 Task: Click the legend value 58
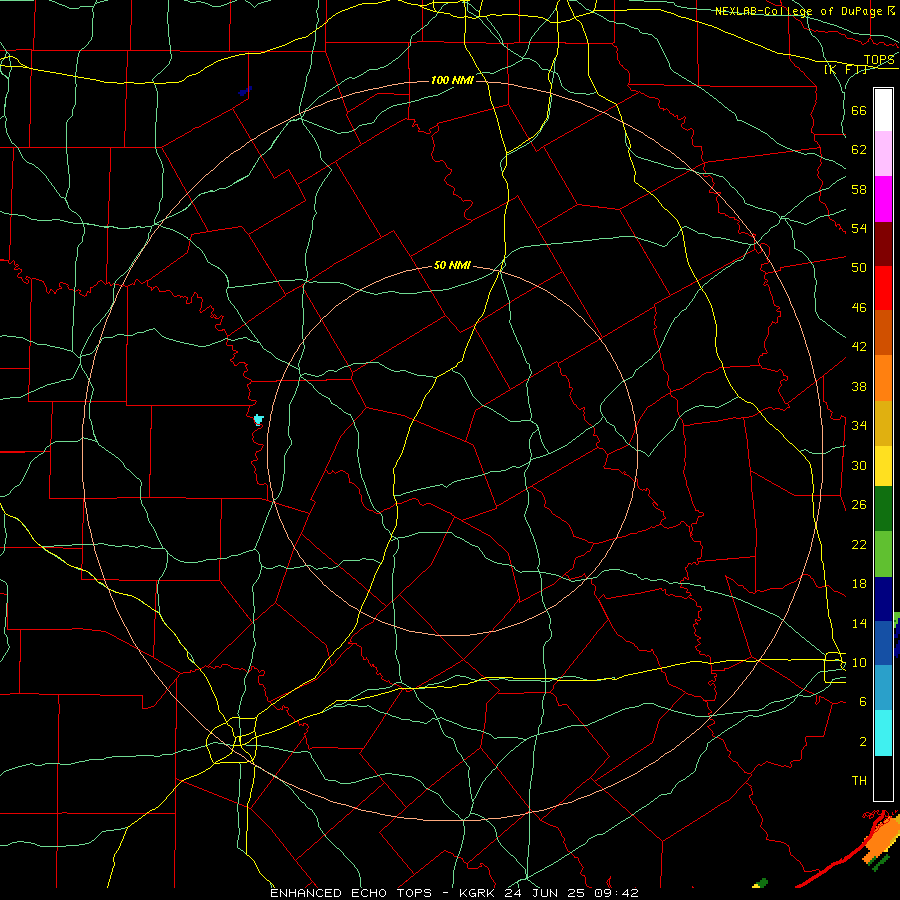tap(859, 189)
